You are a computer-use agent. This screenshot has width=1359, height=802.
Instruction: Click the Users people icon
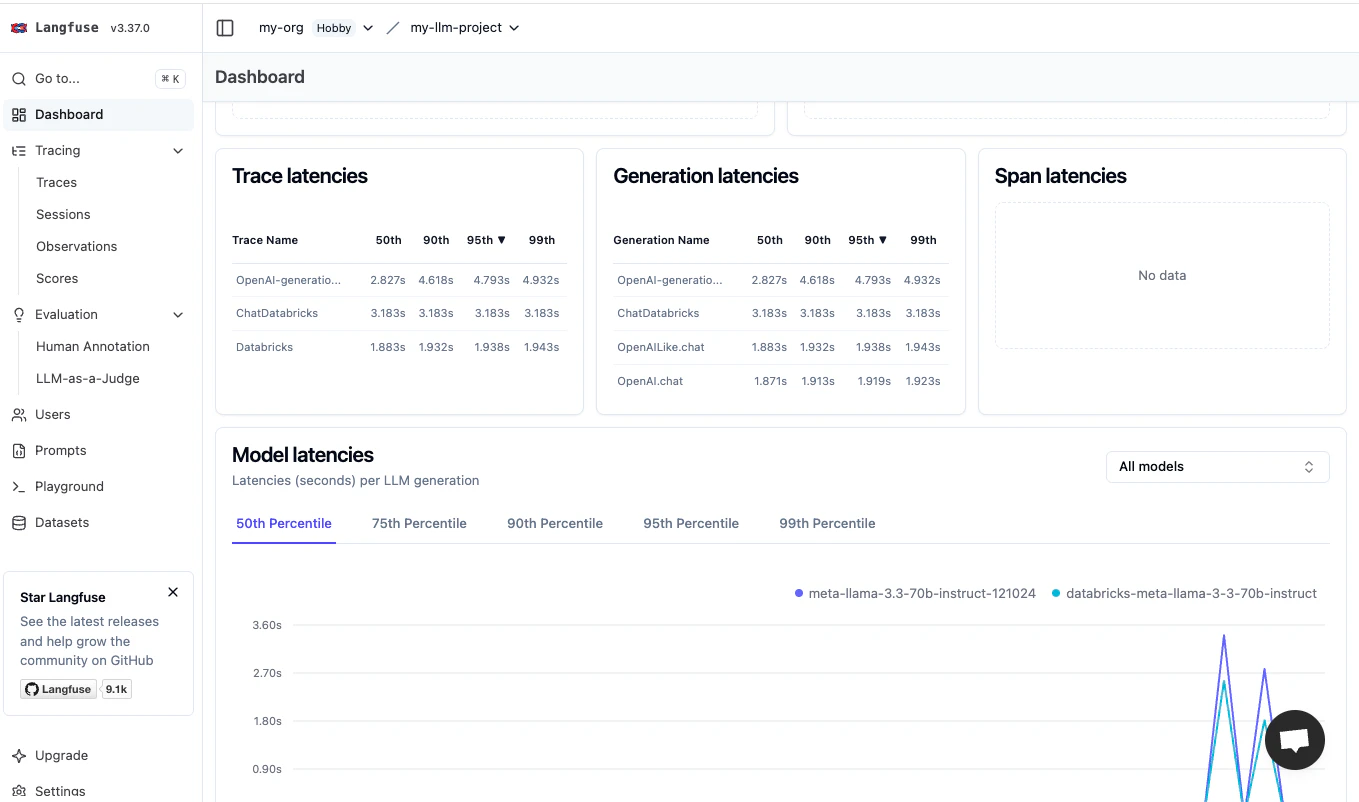(x=19, y=415)
